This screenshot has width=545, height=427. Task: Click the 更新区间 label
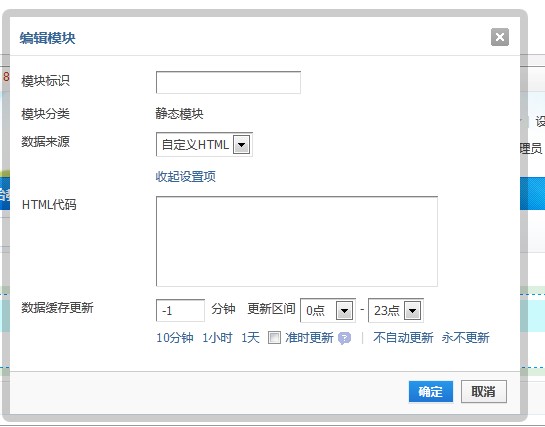tap(271, 309)
